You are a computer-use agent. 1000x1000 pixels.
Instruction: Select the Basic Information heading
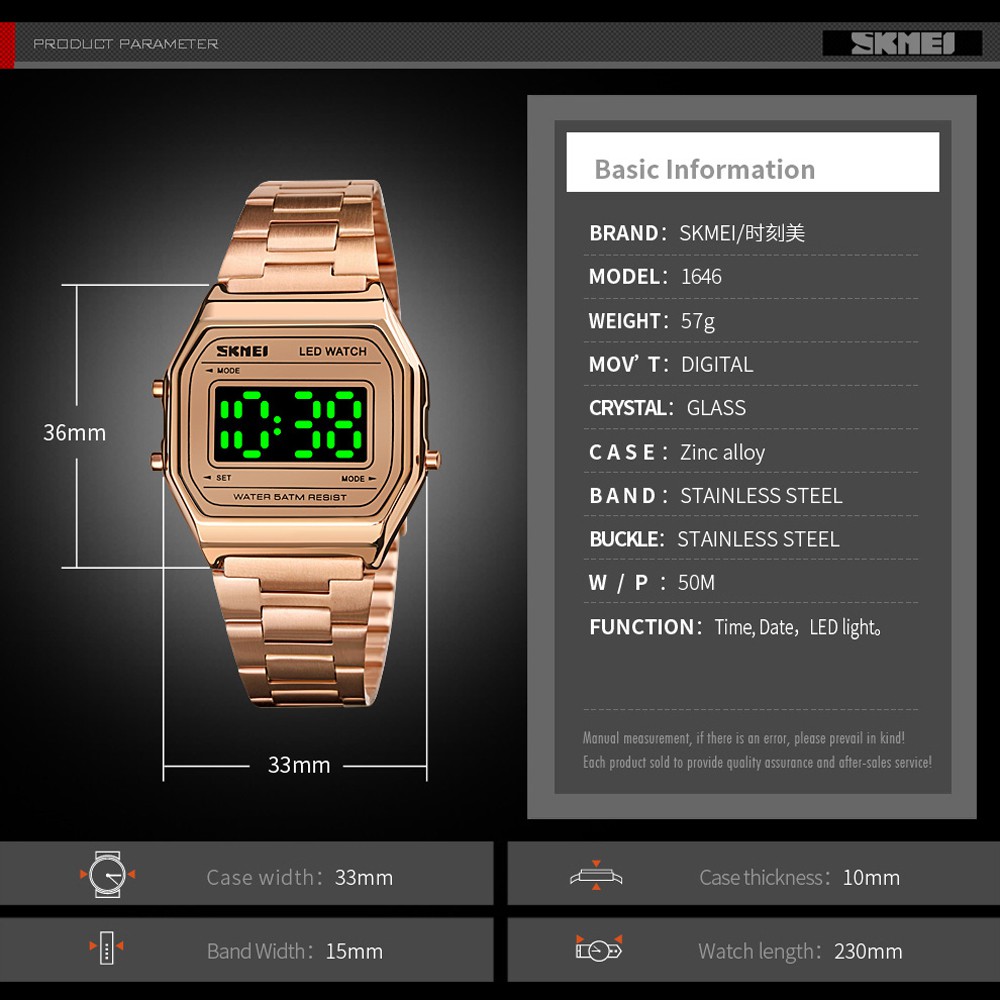click(704, 169)
